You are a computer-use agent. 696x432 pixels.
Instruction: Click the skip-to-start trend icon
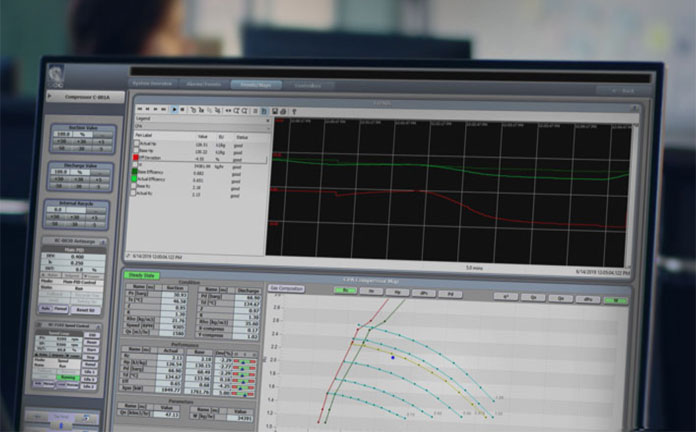140,109
